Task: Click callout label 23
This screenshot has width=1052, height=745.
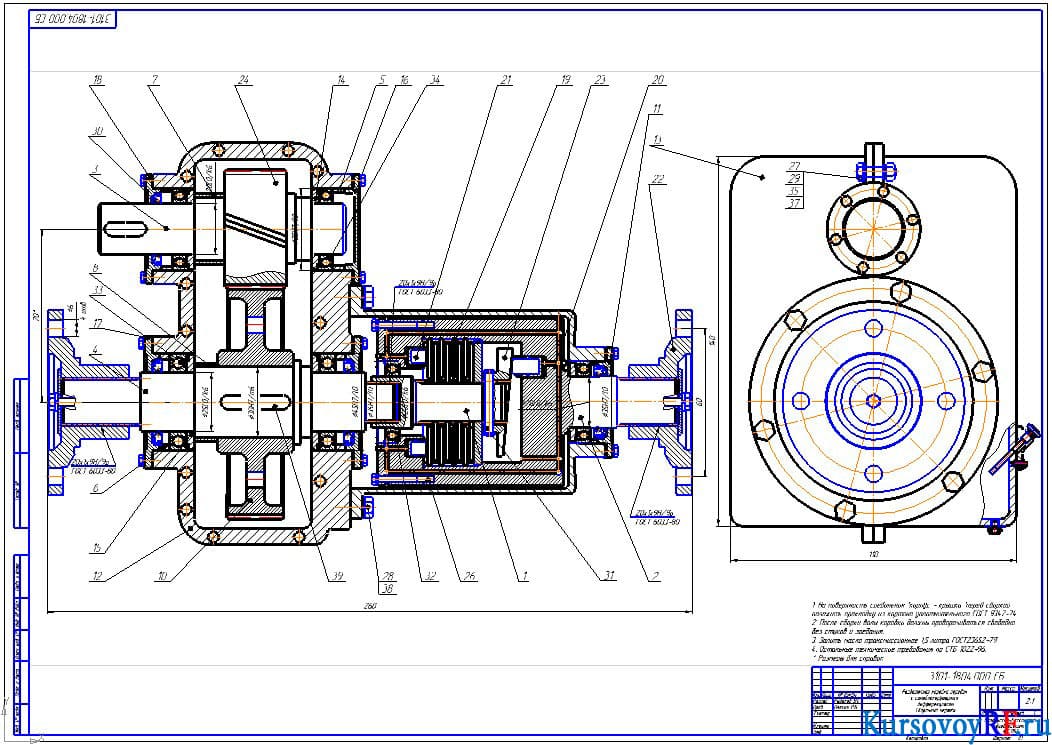Action: point(600,80)
